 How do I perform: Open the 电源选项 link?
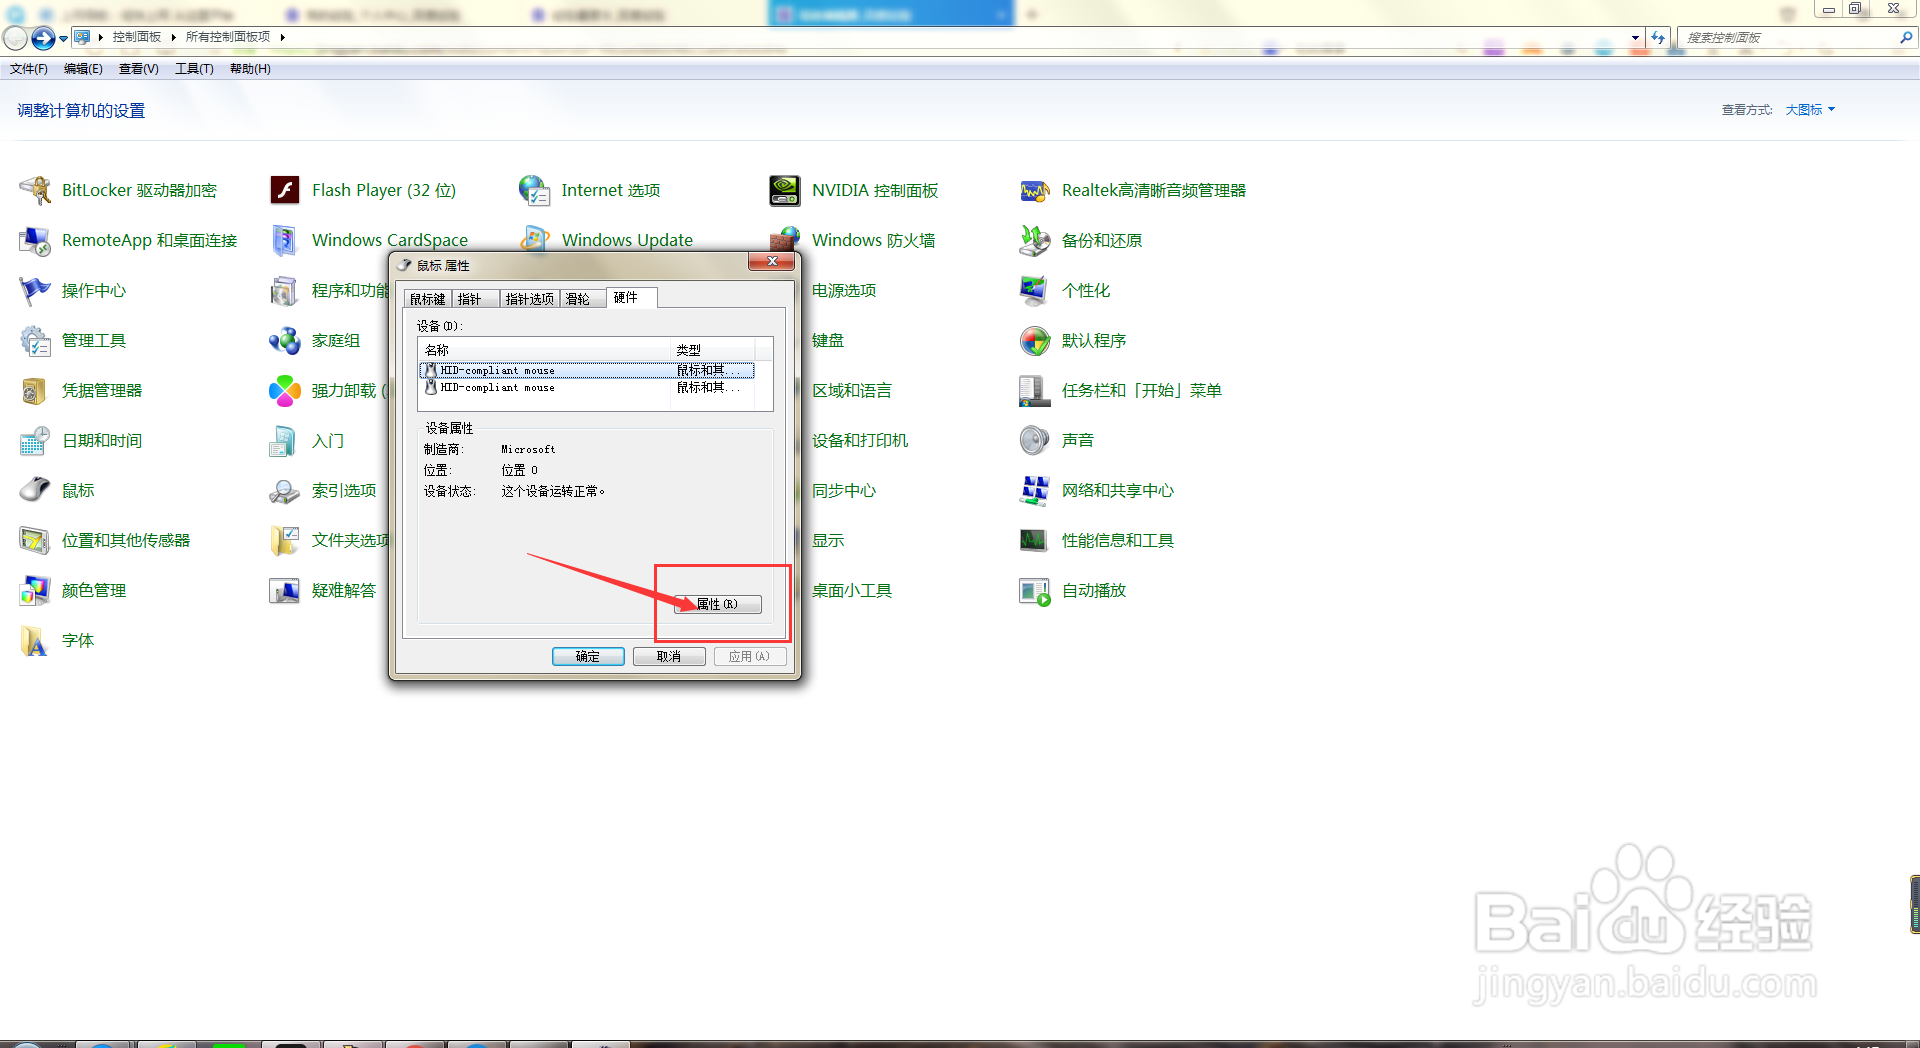pos(844,290)
